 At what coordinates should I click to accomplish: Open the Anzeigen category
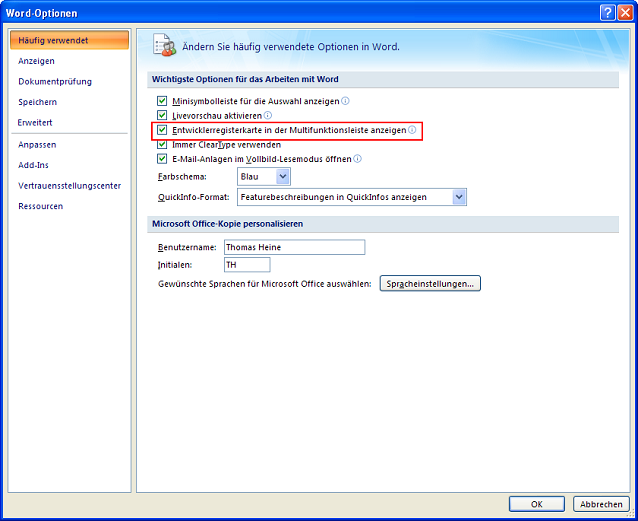point(36,61)
